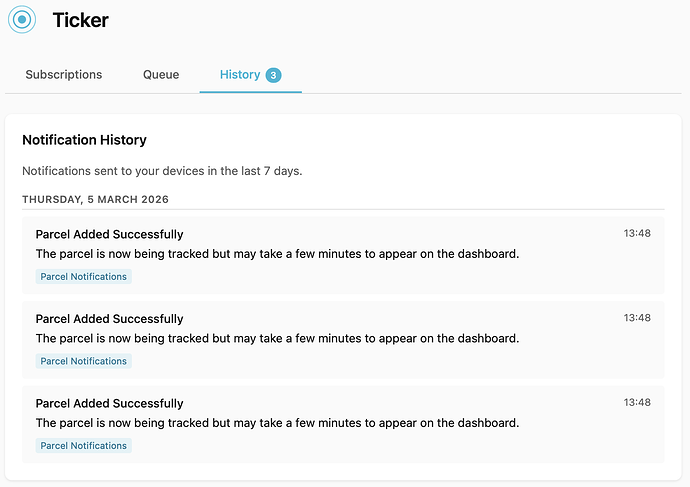Click the third notification's Parcel Notifications tag
The width and height of the screenshot is (690, 487).
84,445
